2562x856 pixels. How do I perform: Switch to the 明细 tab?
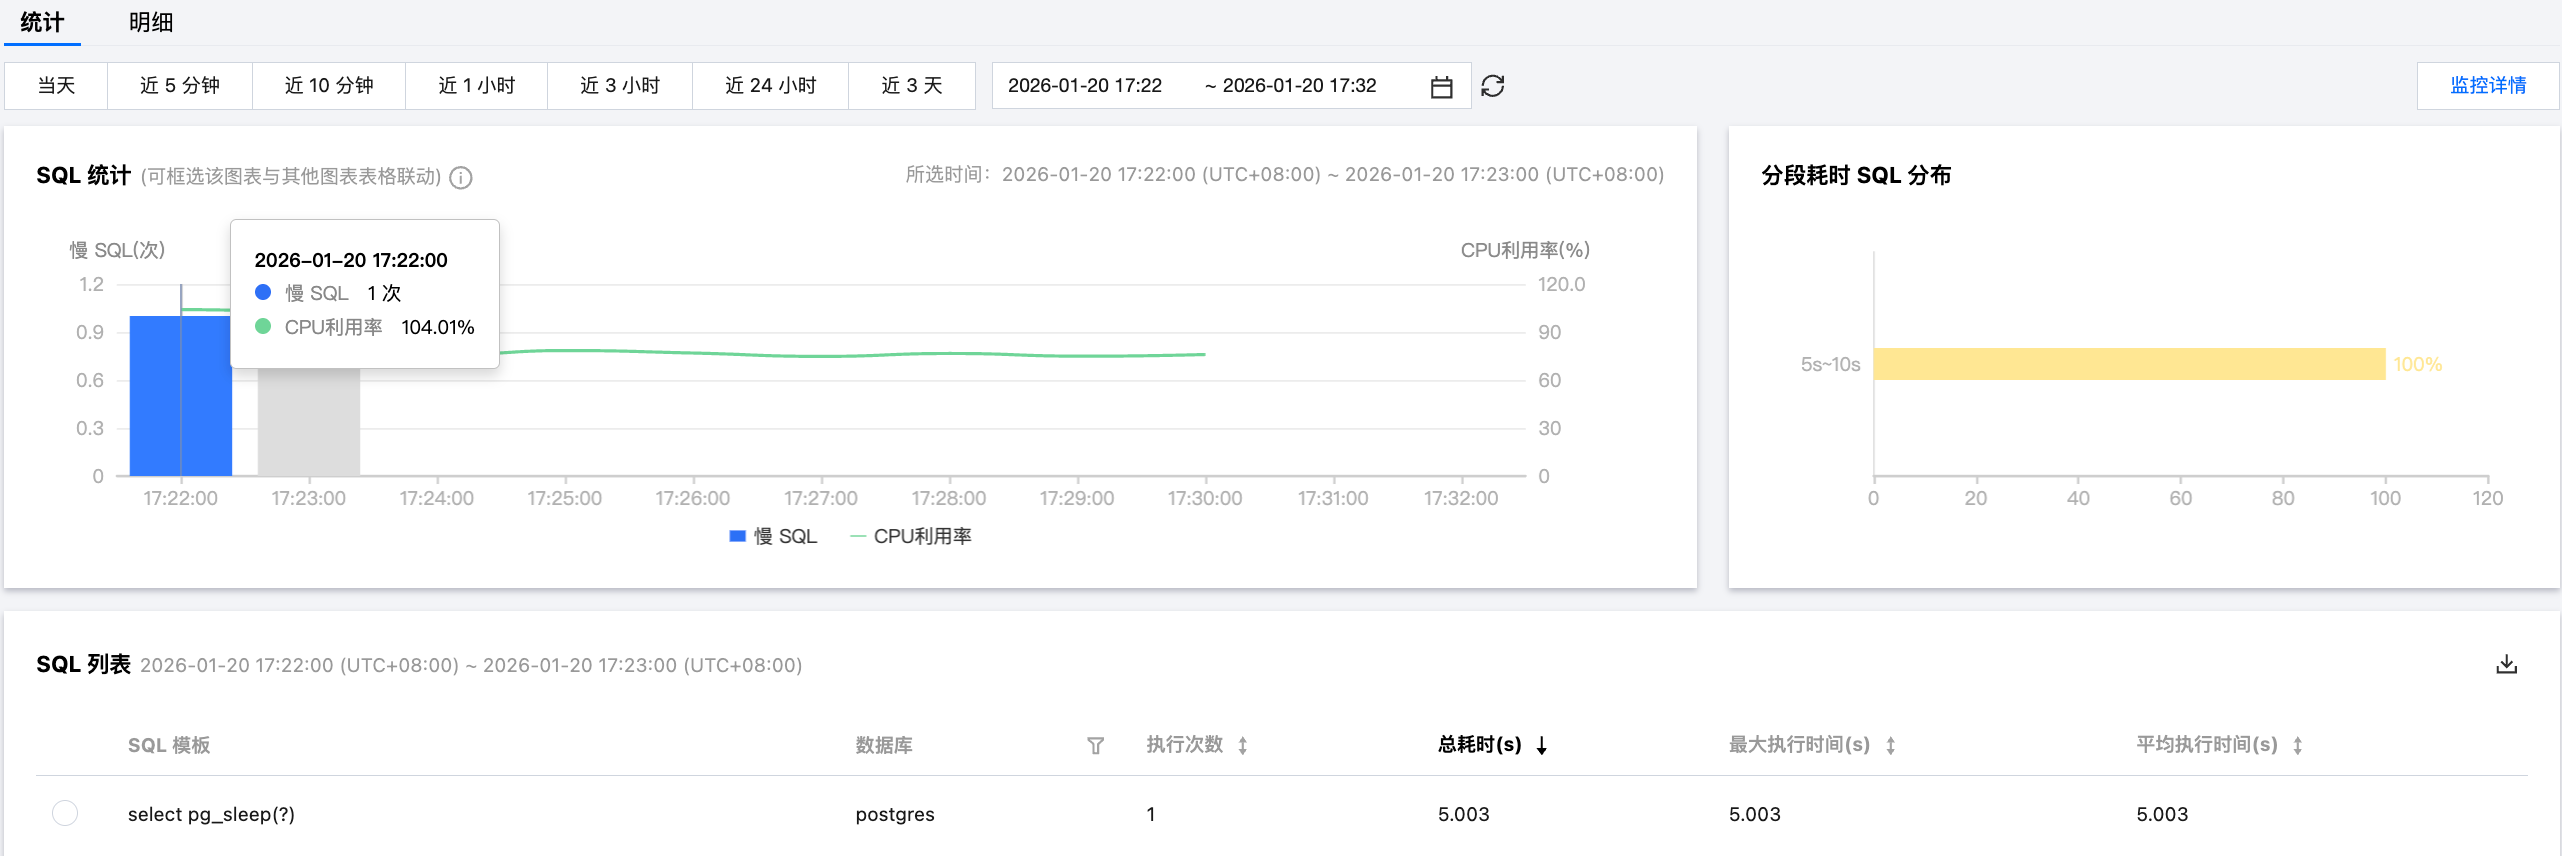click(151, 23)
